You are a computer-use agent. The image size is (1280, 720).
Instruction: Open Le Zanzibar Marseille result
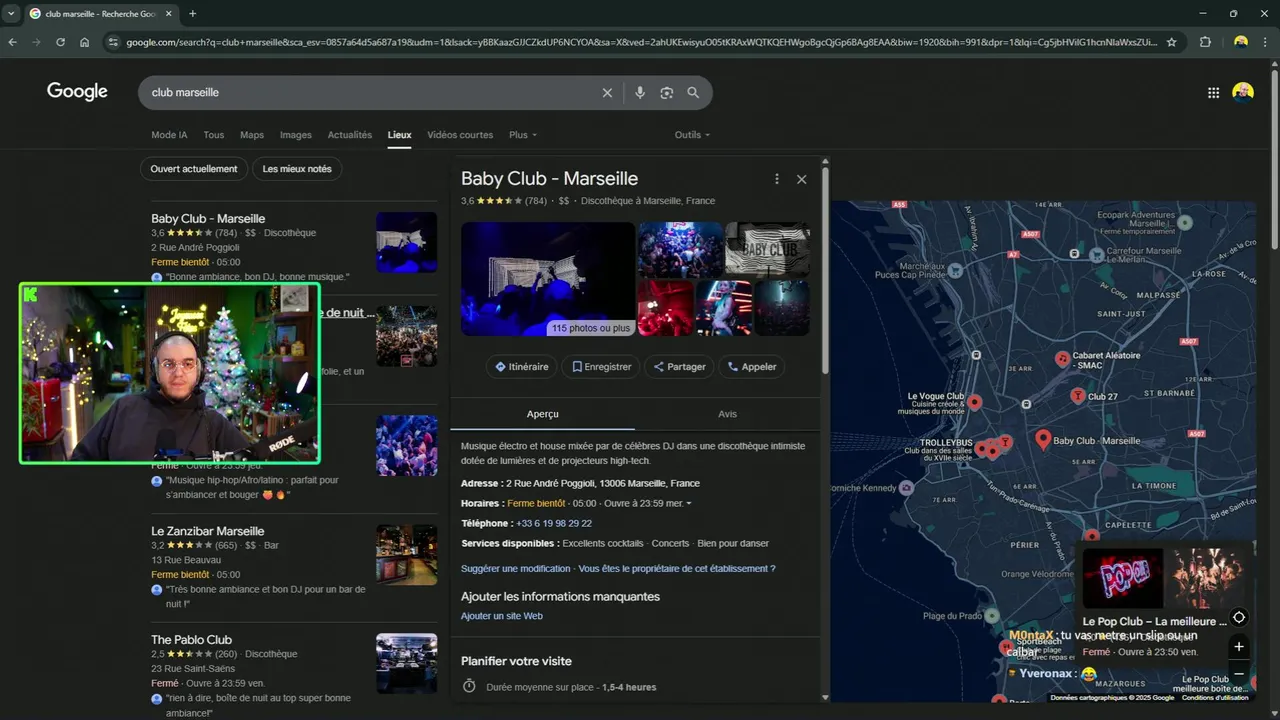(208, 531)
